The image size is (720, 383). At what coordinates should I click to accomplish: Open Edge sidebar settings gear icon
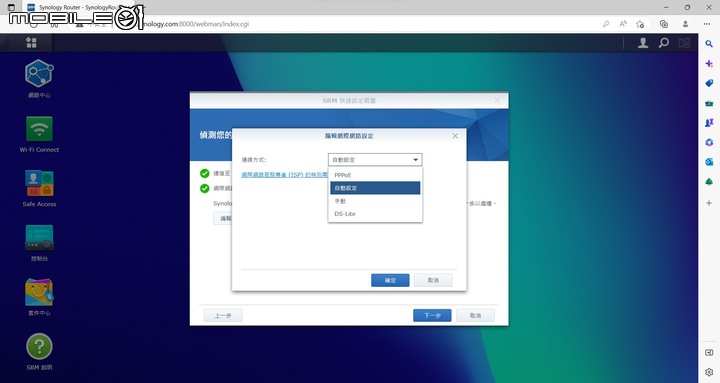709,372
